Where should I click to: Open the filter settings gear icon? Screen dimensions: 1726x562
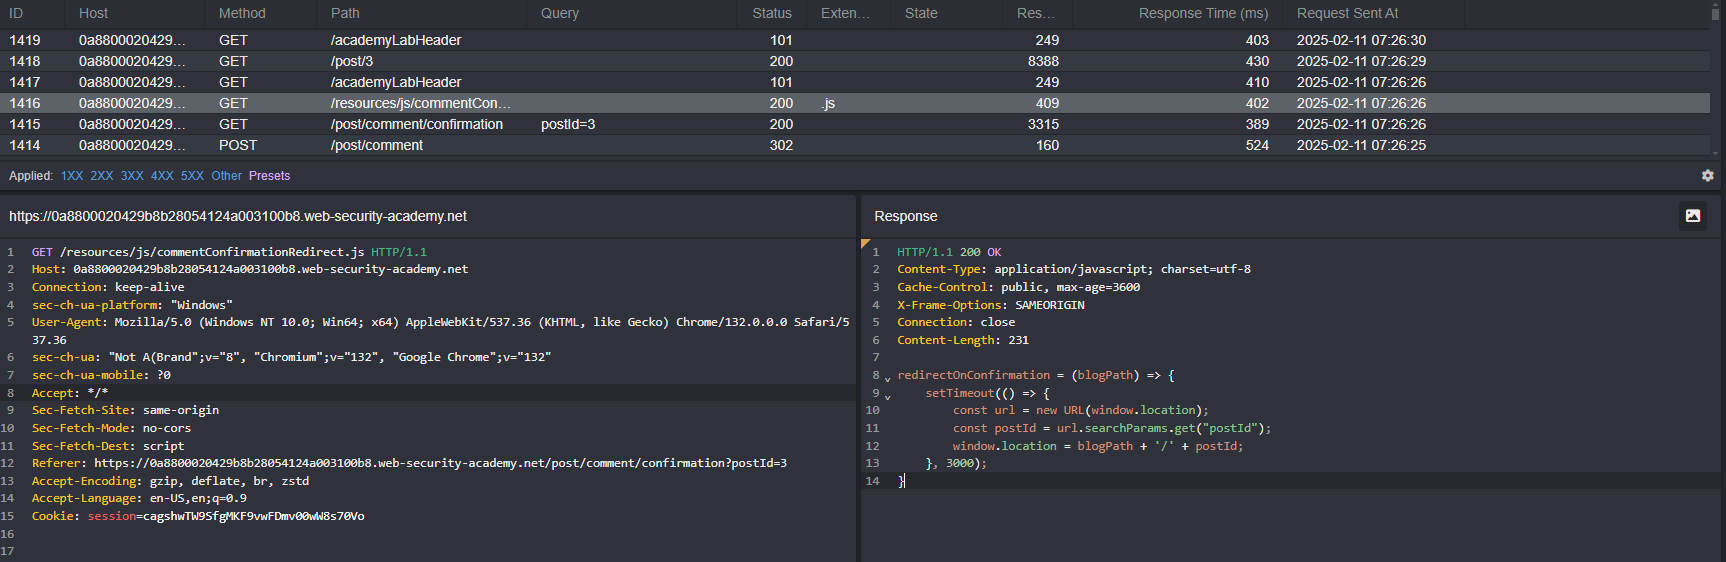pos(1707,175)
